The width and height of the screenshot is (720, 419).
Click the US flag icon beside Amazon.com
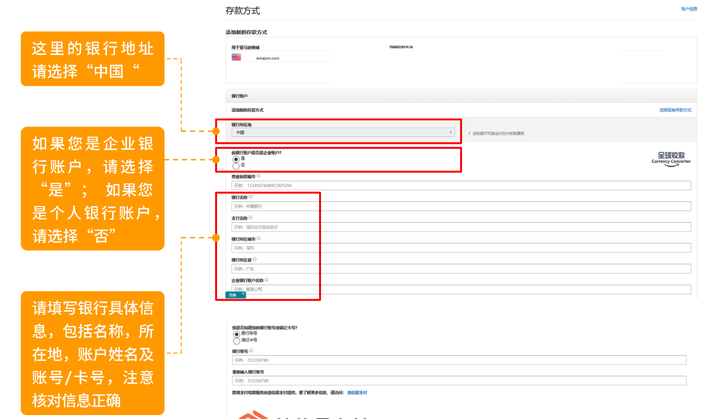tap(236, 57)
